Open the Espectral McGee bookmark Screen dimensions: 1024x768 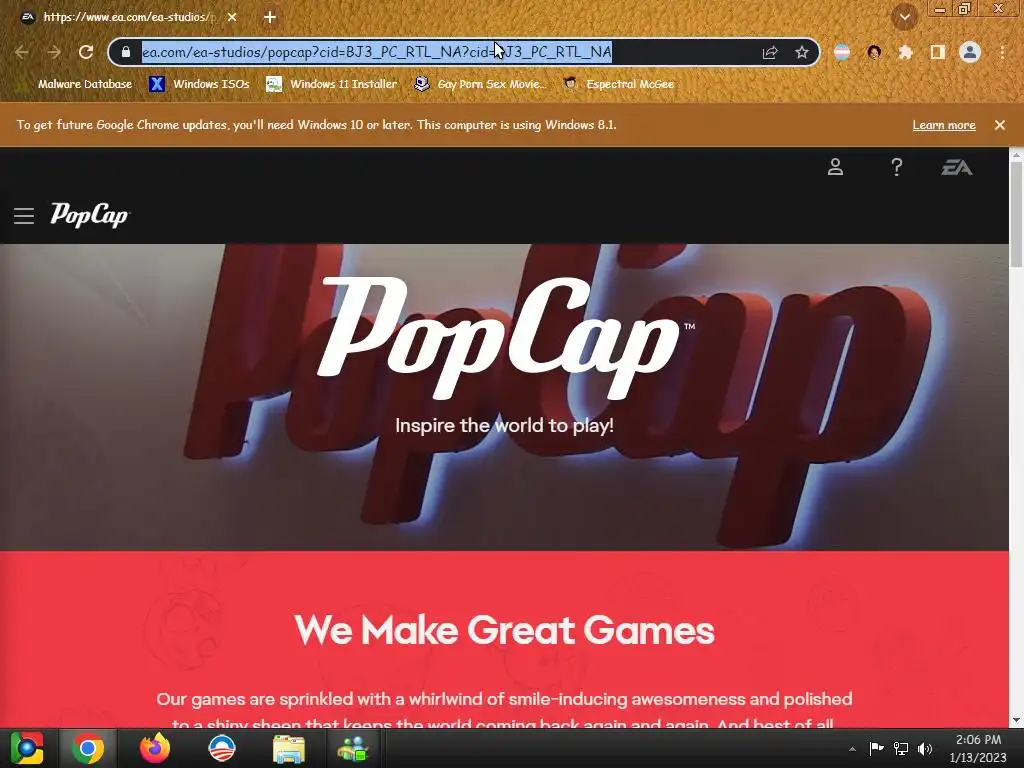[619, 84]
